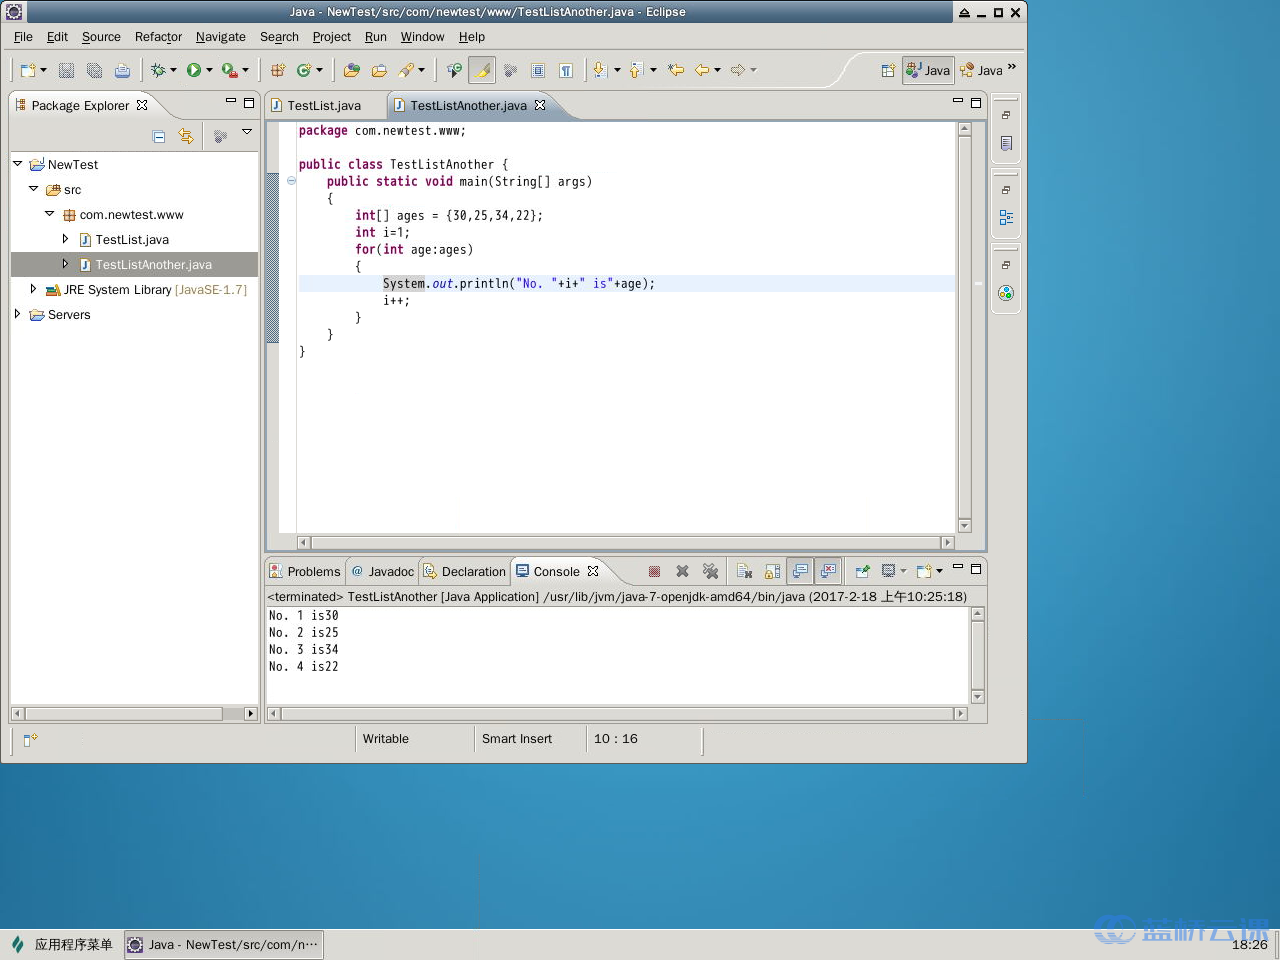
Task: Click the editor vertical scrollbar
Action: pyautogui.click(x=965, y=327)
